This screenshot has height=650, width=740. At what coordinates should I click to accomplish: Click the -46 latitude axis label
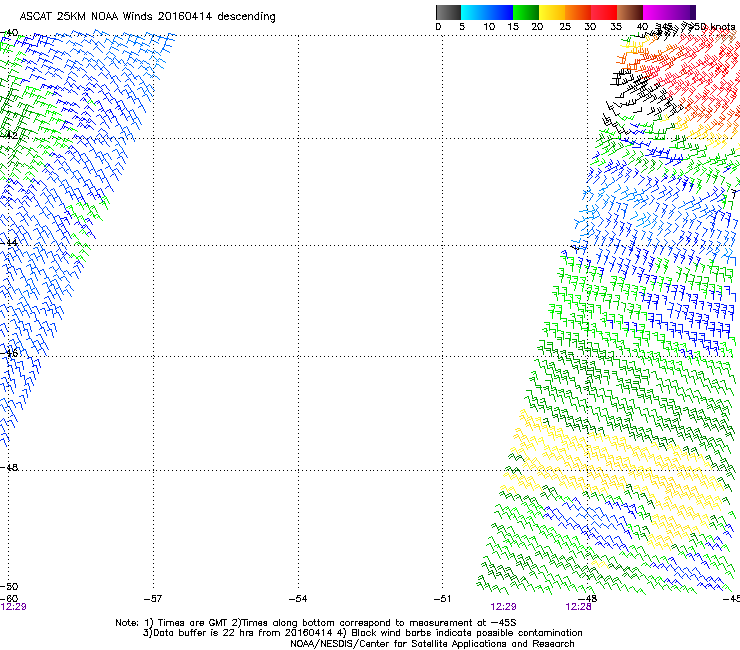[x=9, y=353]
